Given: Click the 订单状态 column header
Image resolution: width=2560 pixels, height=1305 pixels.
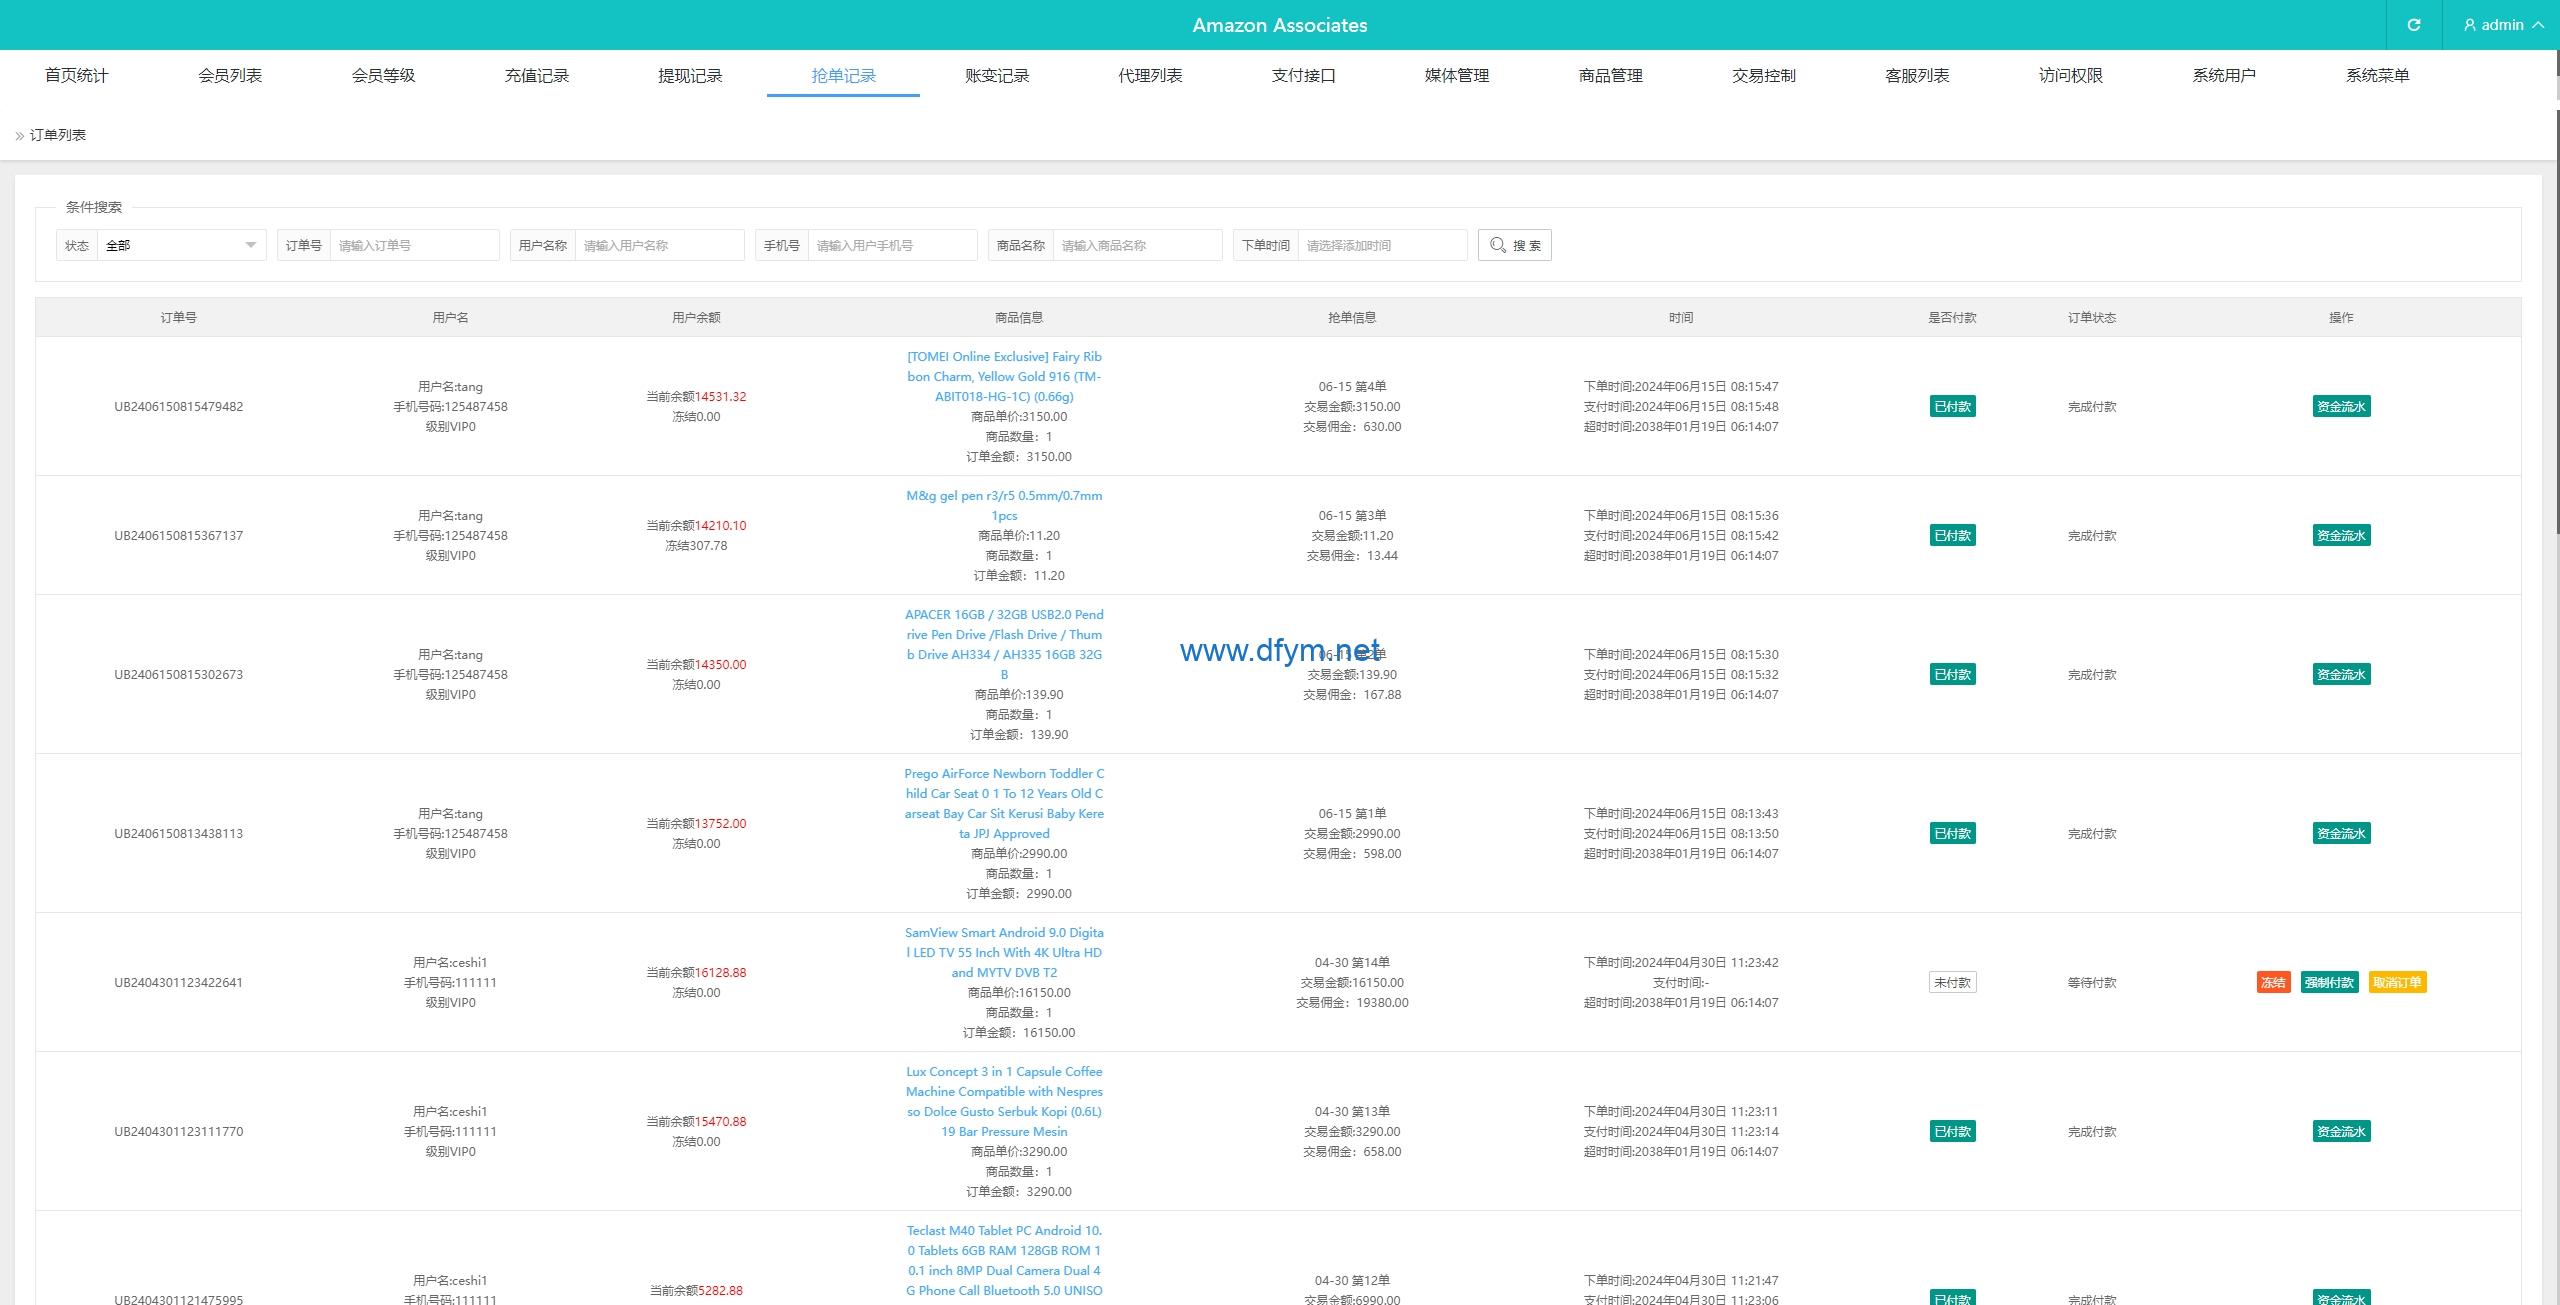Looking at the screenshot, I should tap(2092, 317).
